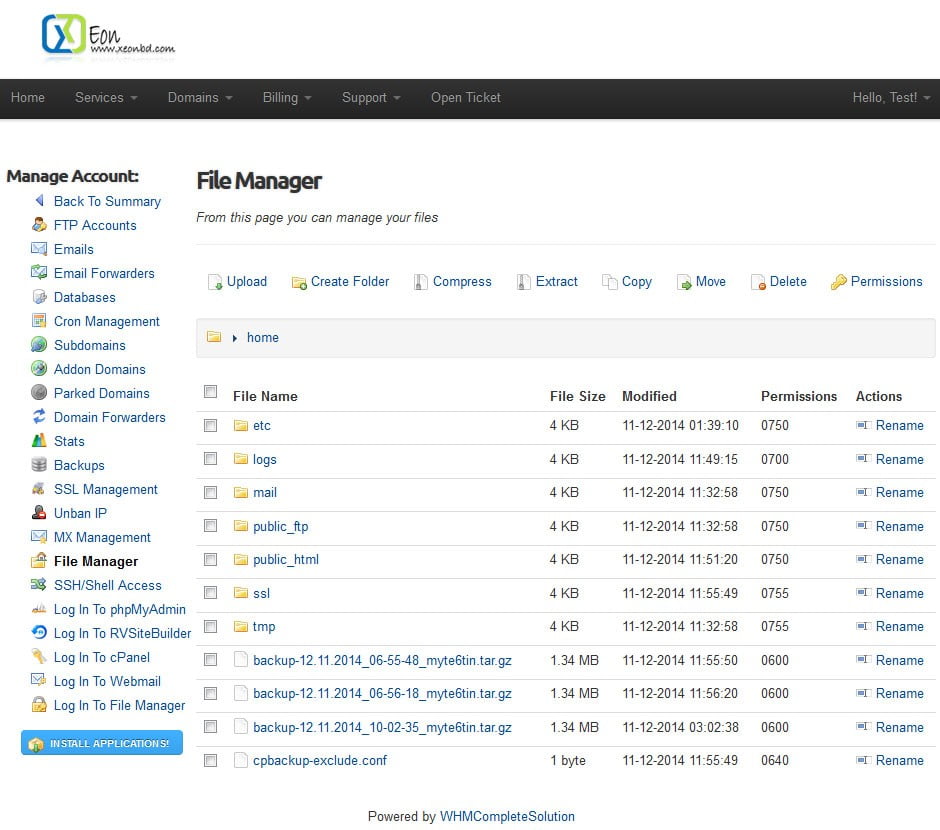Click the Move files icon

(x=684, y=281)
